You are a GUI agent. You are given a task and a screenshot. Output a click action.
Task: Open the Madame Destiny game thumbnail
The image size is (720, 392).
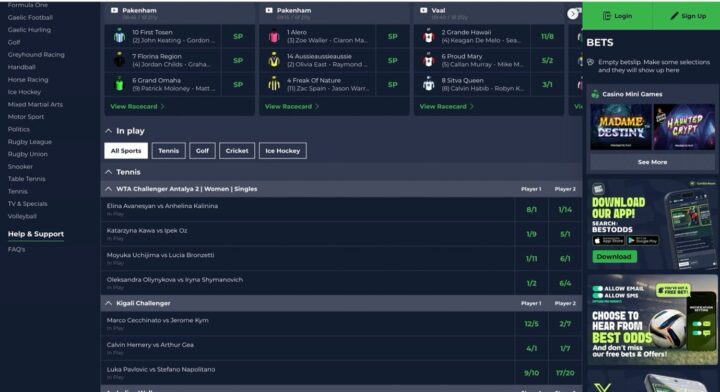621,127
